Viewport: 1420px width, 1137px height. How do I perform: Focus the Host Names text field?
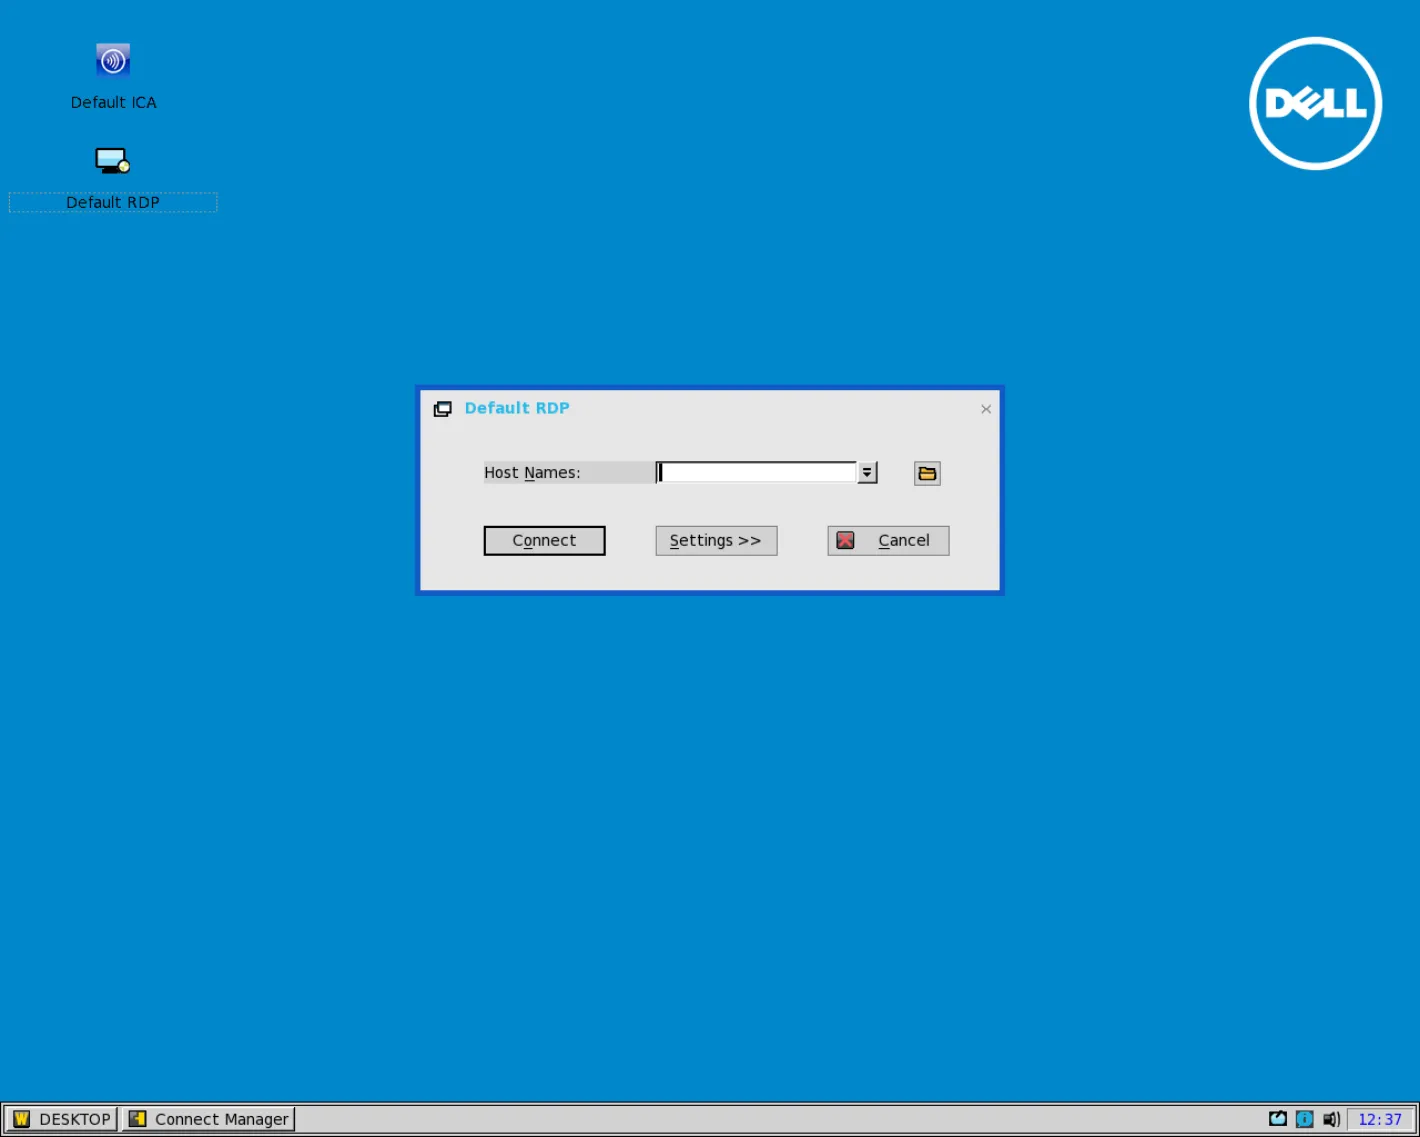(757, 473)
